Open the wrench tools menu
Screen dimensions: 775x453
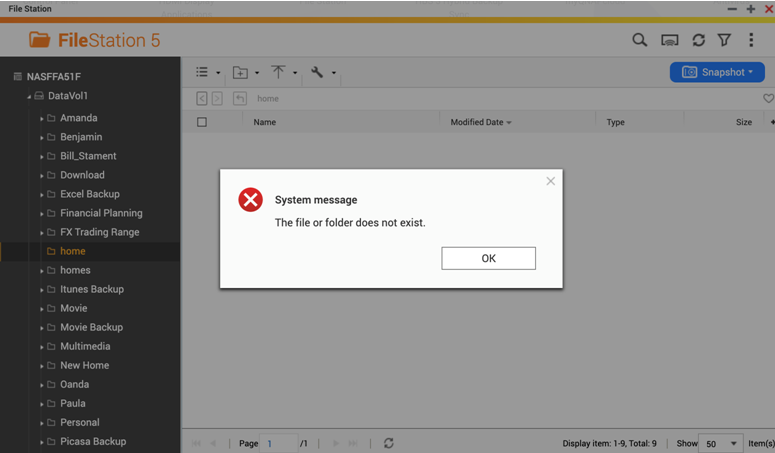pos(317,72)
